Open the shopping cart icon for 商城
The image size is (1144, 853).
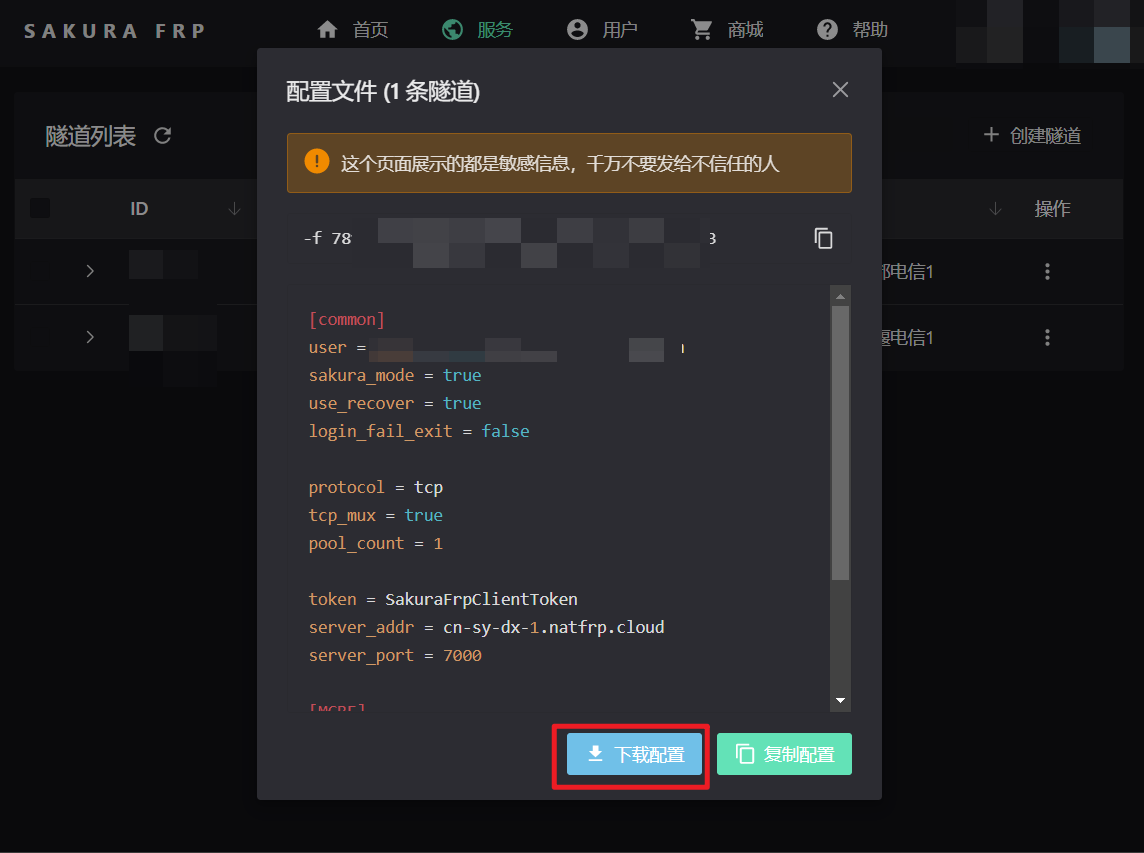702,29
